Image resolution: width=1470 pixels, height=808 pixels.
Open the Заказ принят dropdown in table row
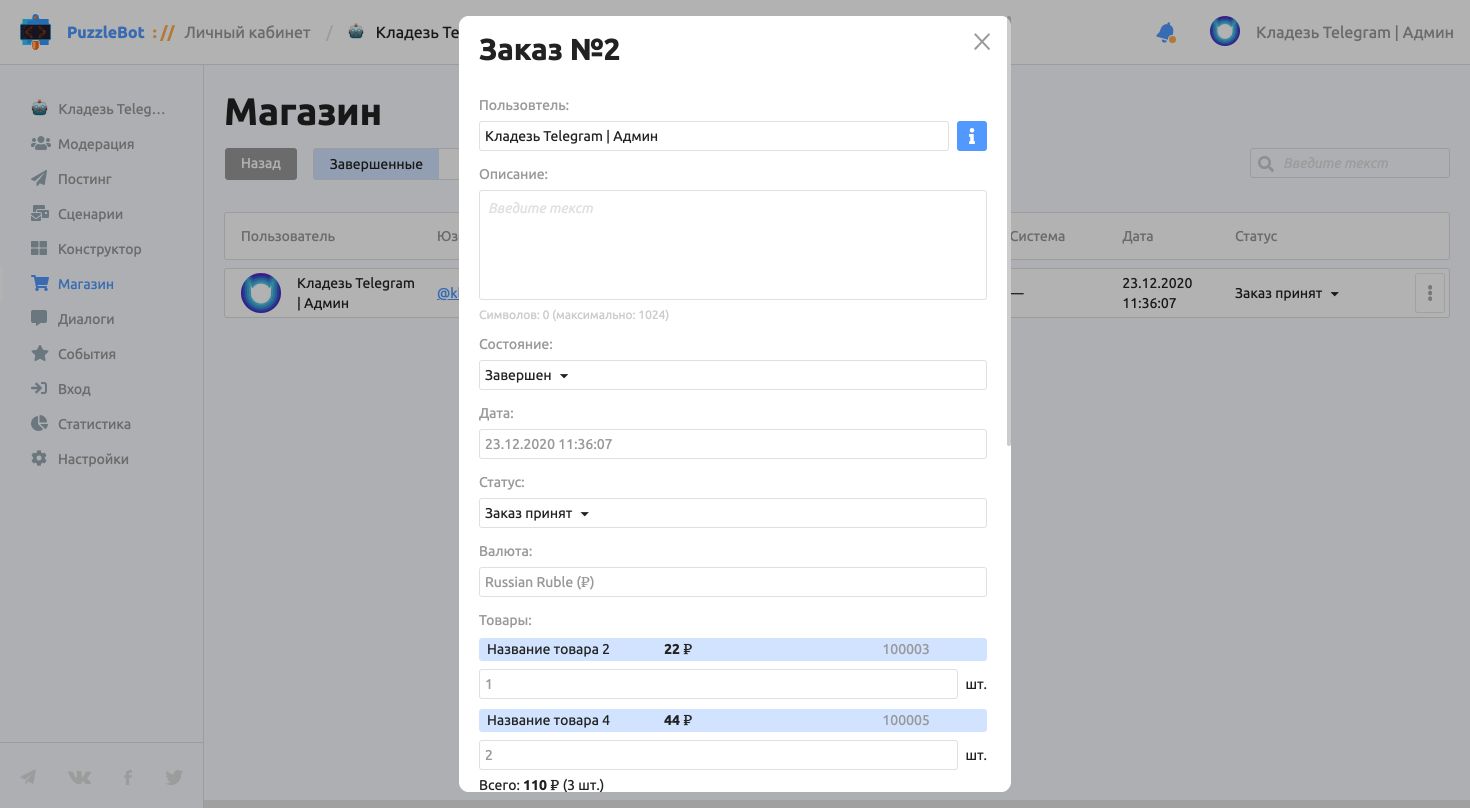tap(1287, 294)
